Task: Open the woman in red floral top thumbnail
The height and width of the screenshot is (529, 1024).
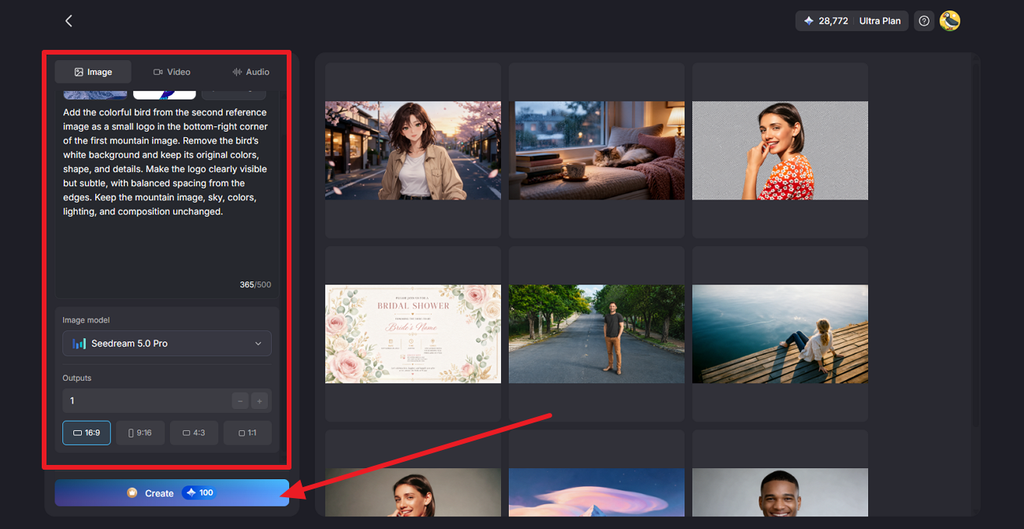Action: pos(780,150)
